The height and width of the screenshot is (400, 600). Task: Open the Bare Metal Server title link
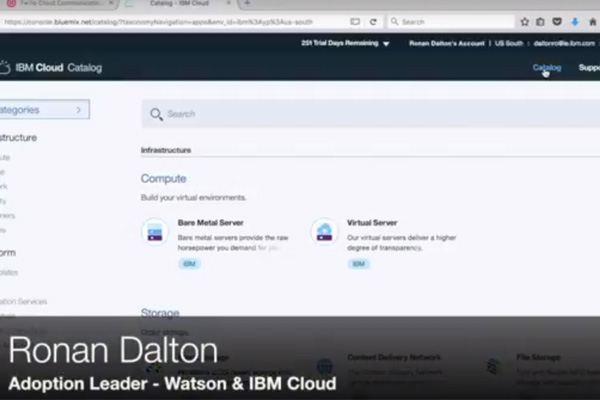[210, 222]
